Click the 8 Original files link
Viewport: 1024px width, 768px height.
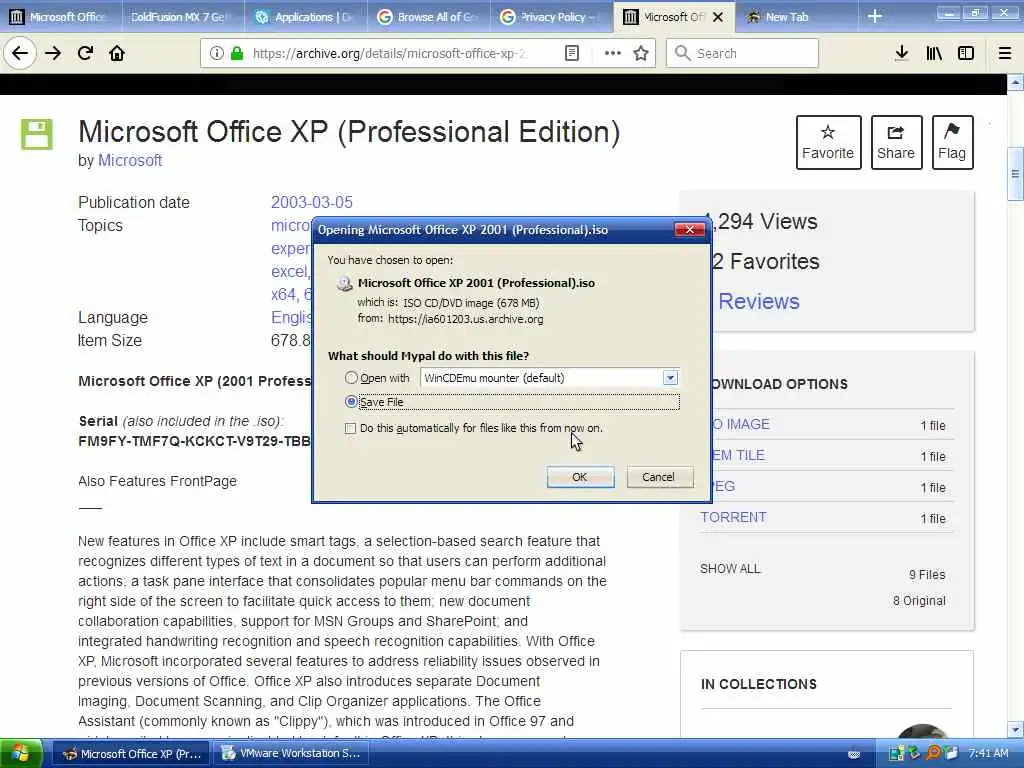coord(919,601)
